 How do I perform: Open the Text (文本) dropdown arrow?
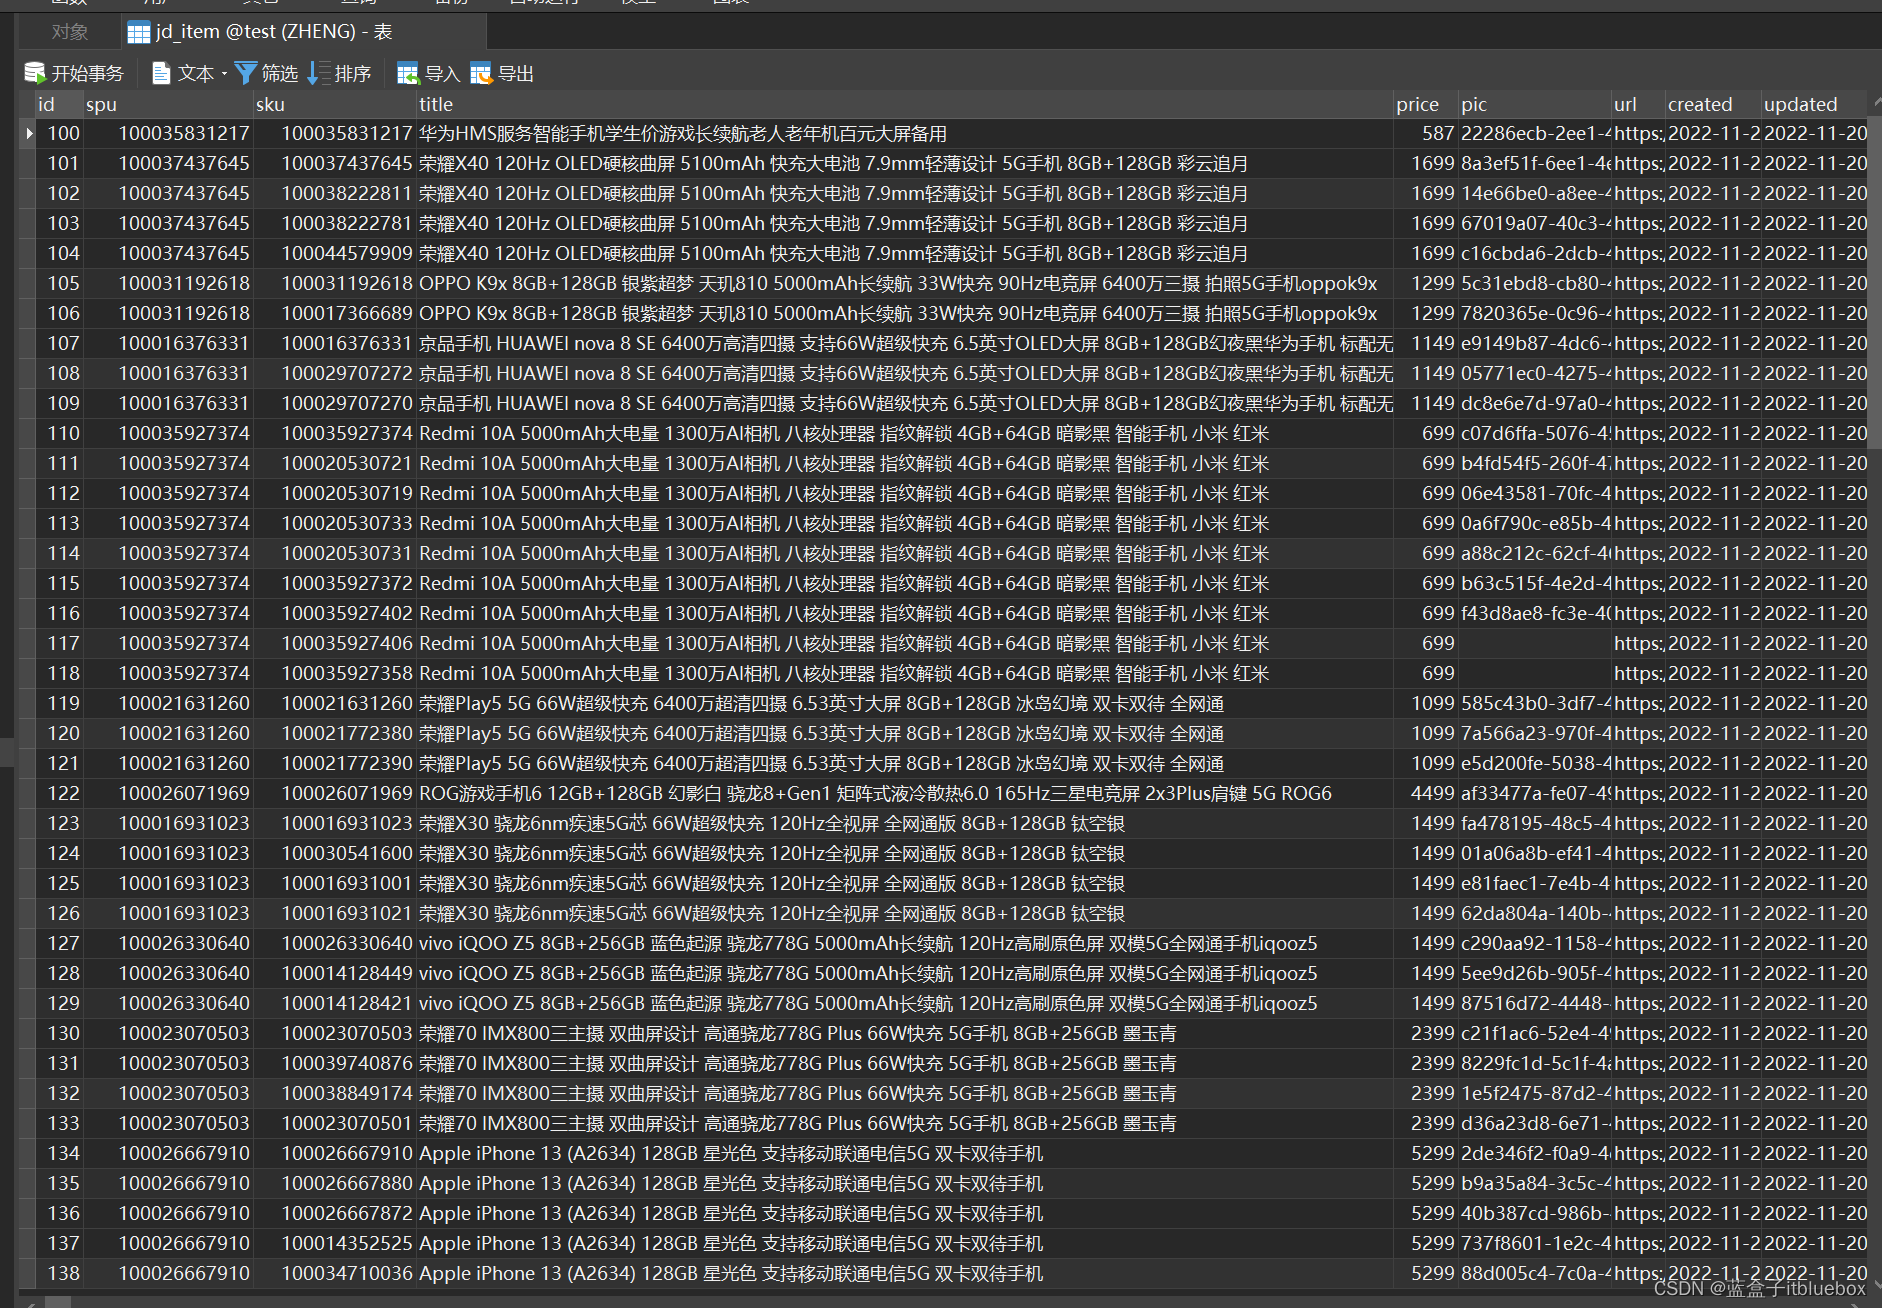pos(224,73)
